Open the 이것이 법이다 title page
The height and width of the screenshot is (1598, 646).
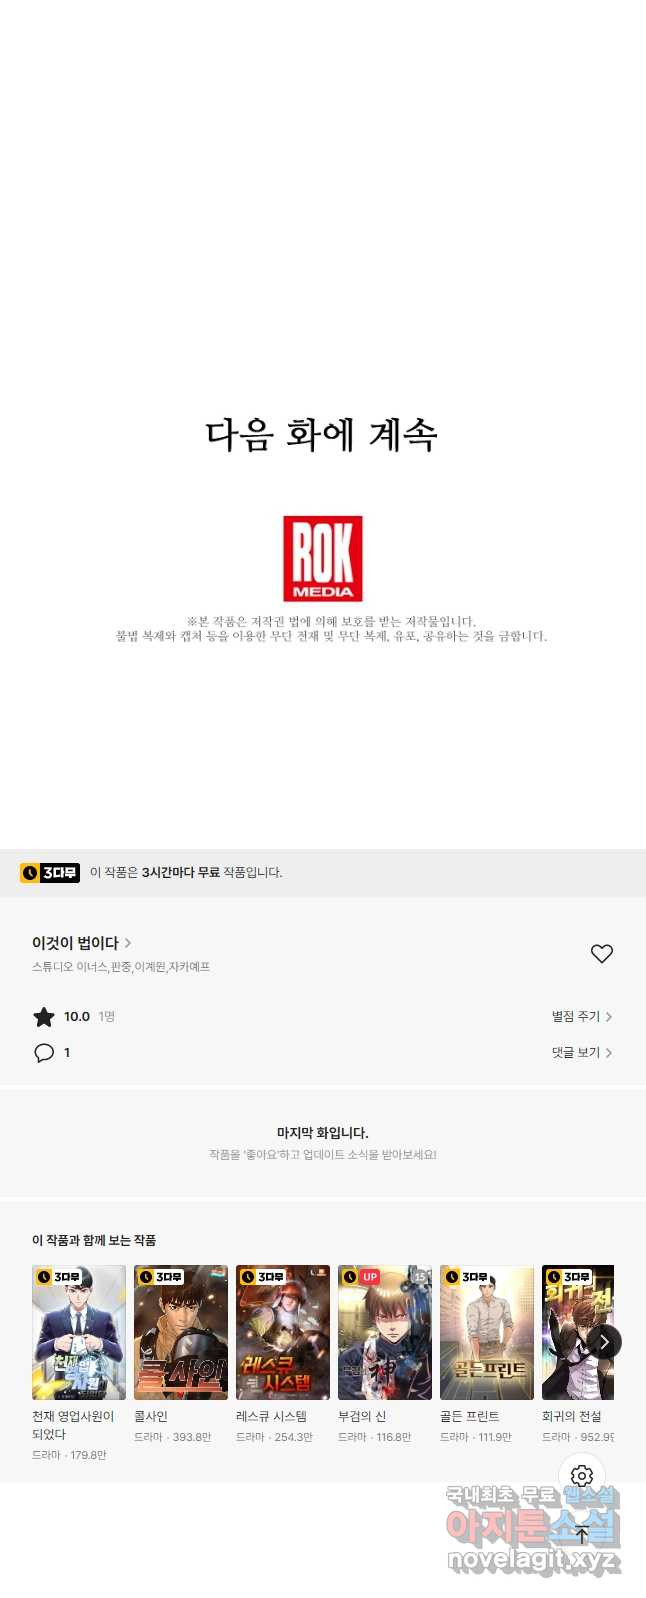coord(81,943)
